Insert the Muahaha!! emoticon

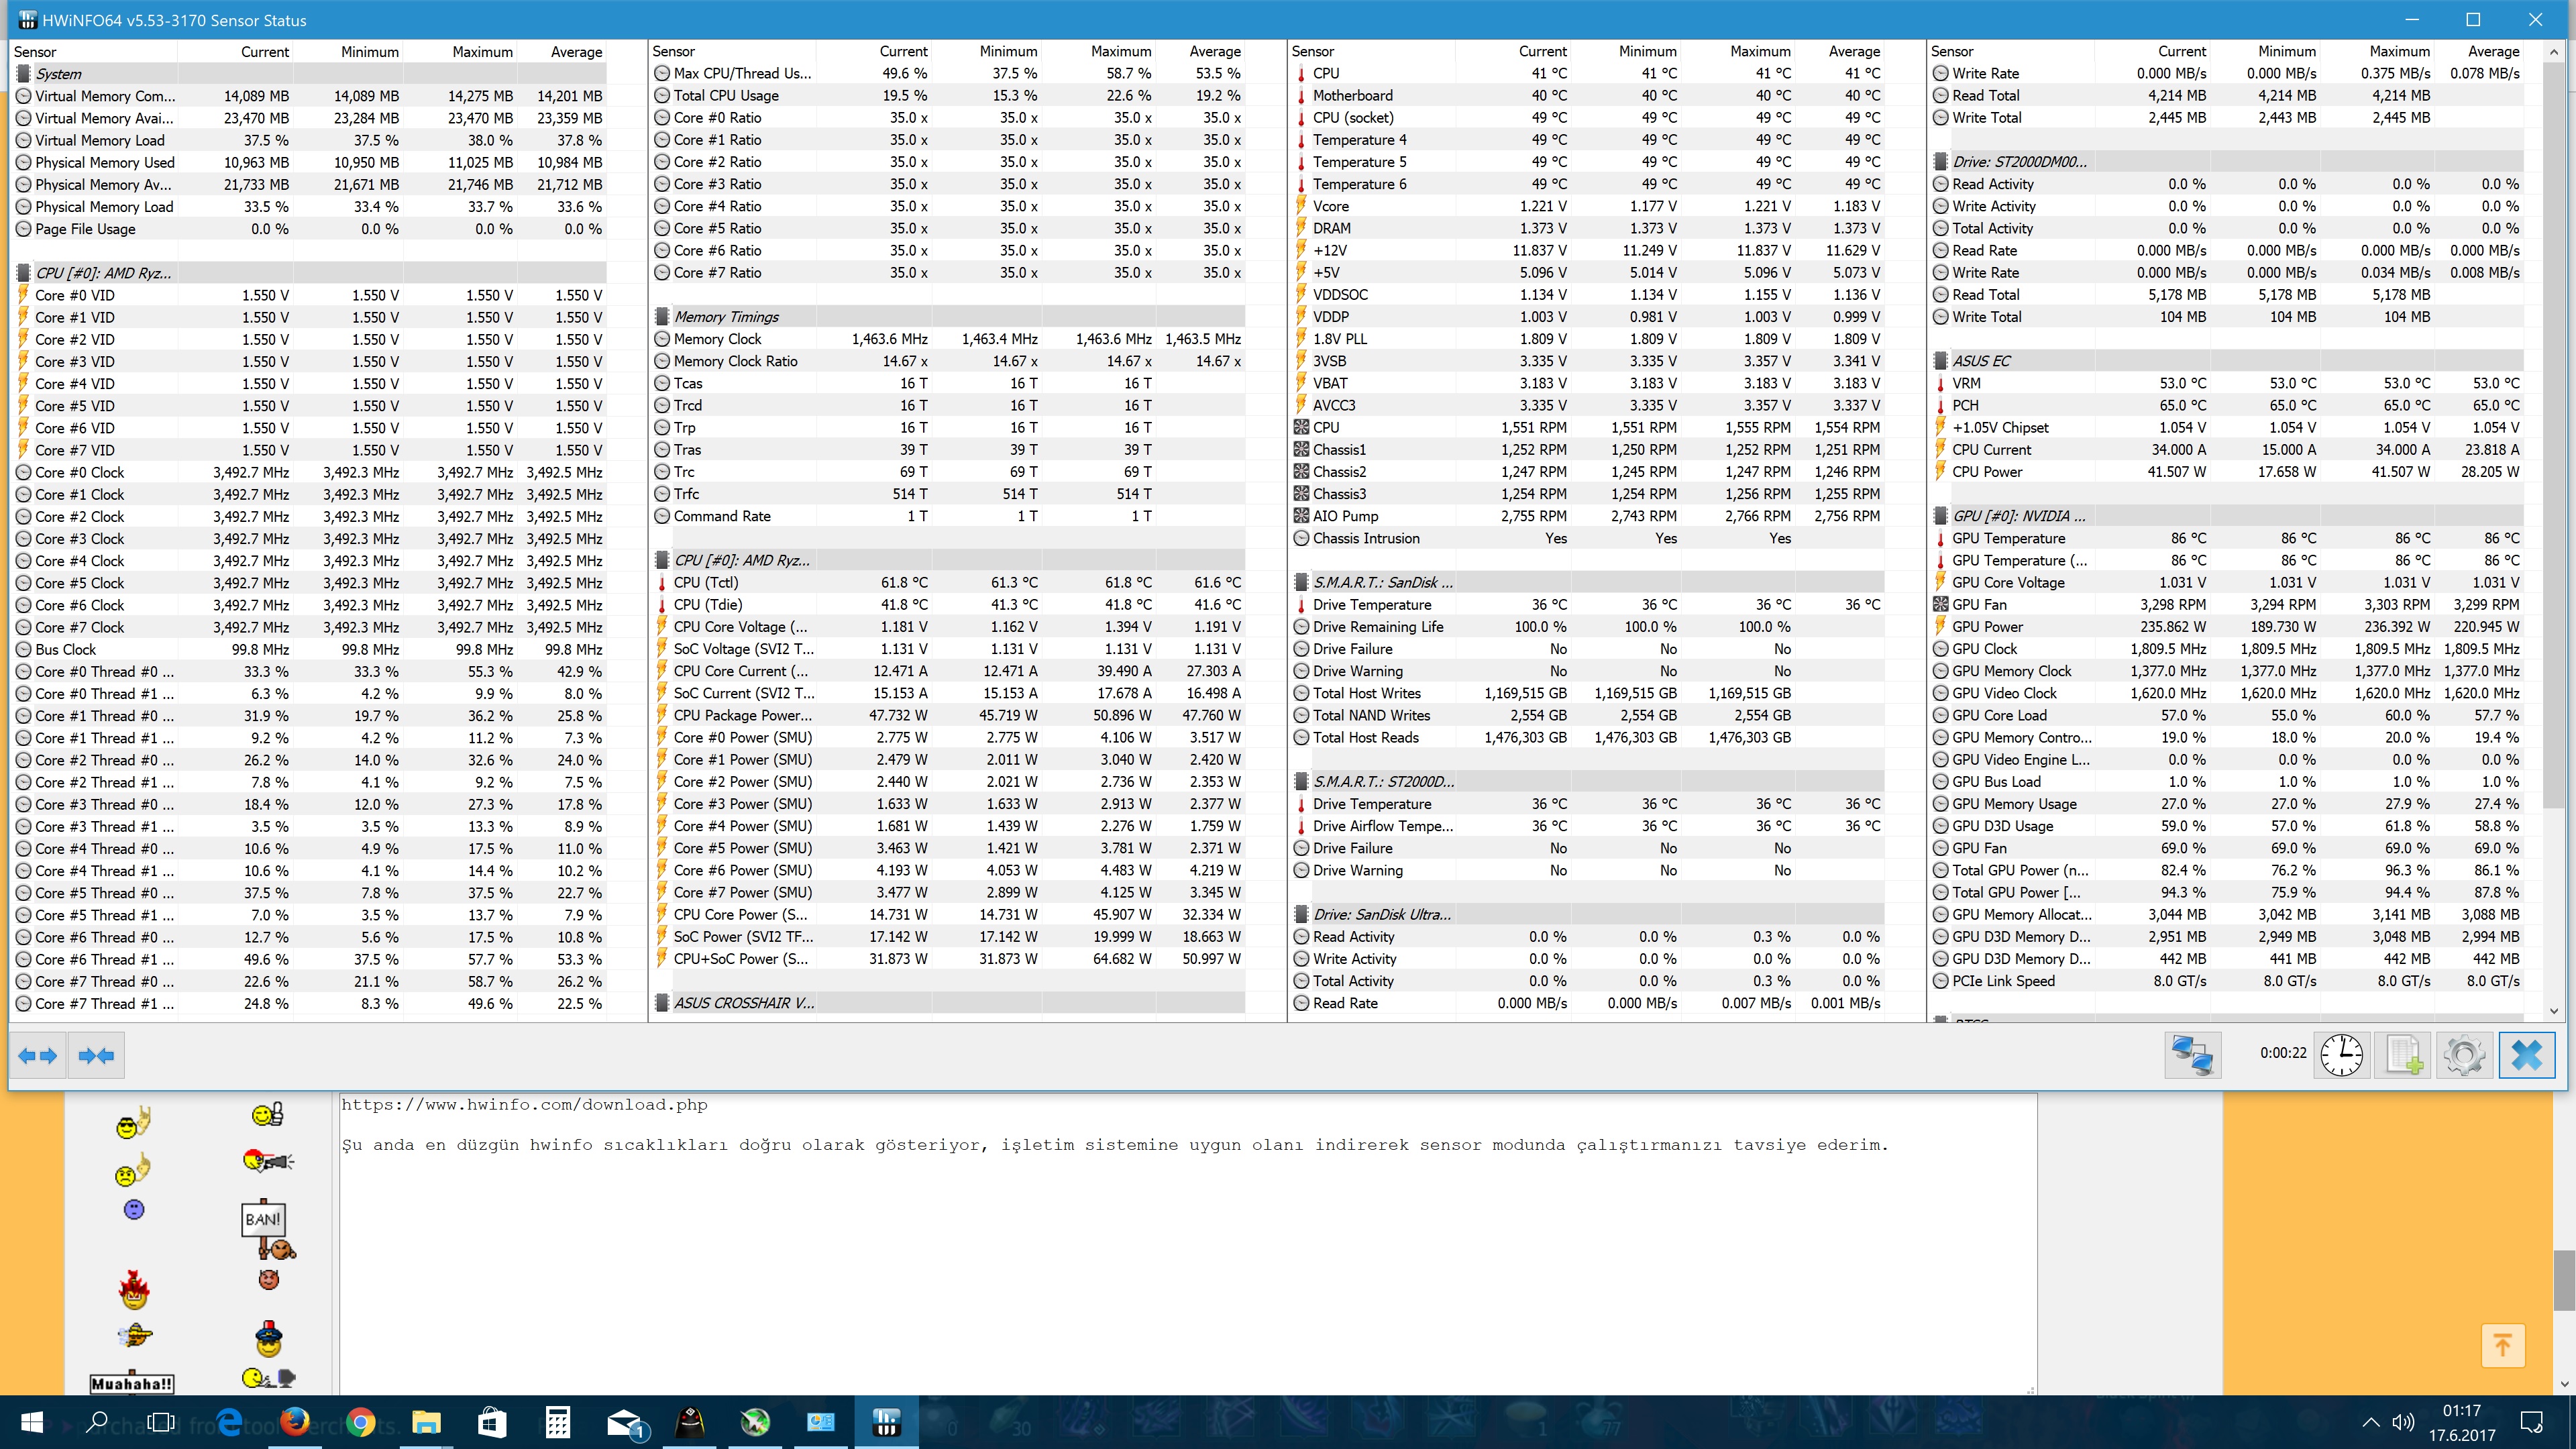pos(132,1384)
